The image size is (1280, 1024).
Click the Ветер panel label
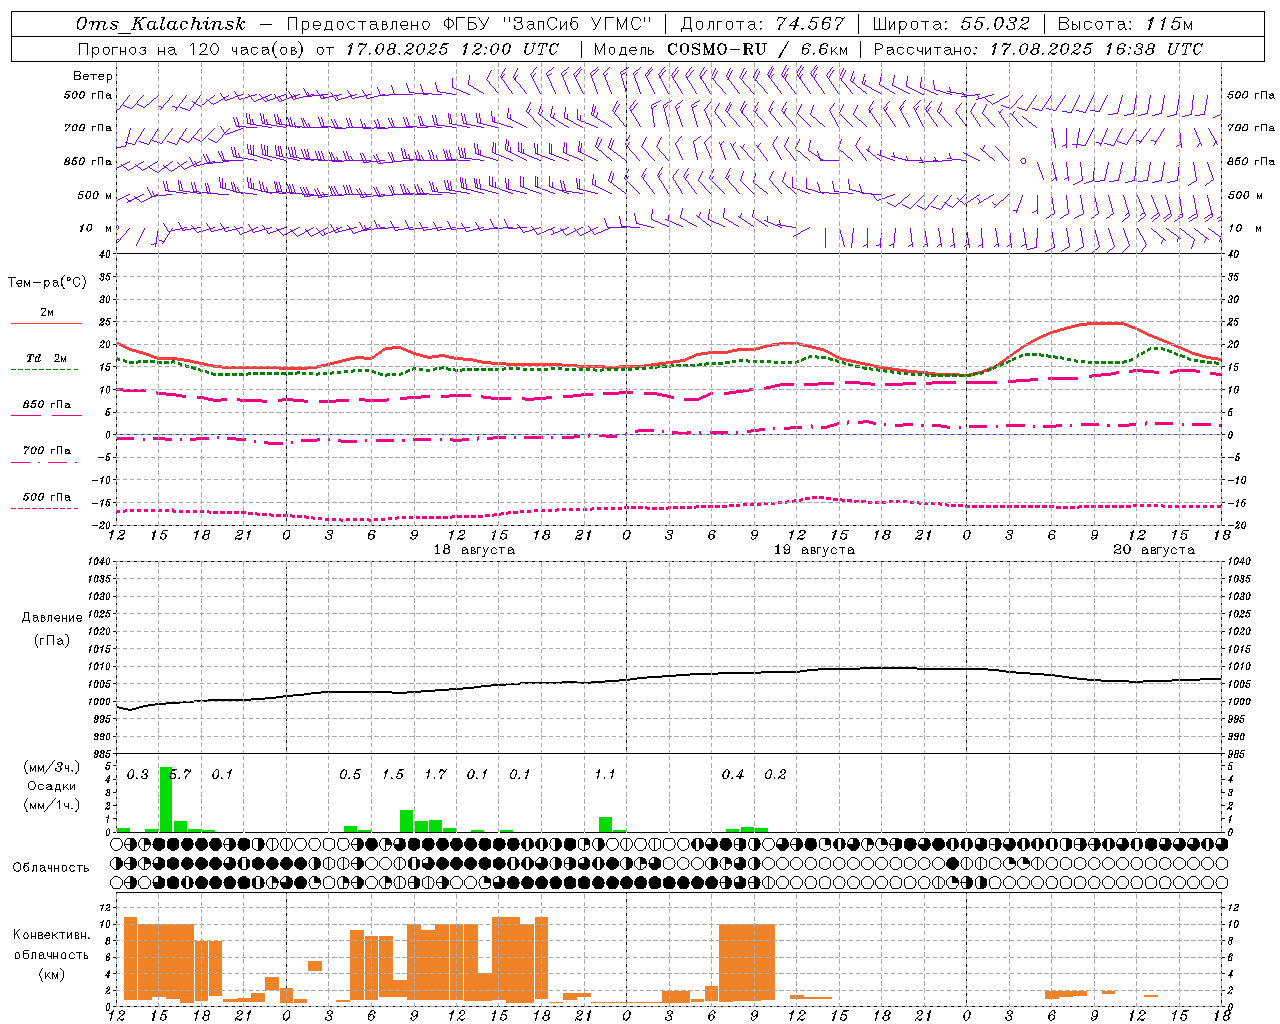93,76
